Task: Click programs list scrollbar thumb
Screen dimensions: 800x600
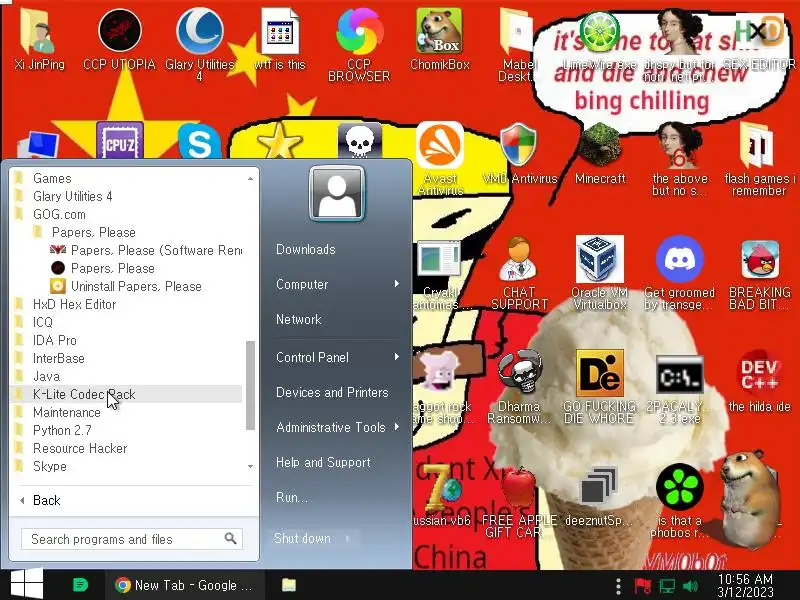Action: coord(250,386)
